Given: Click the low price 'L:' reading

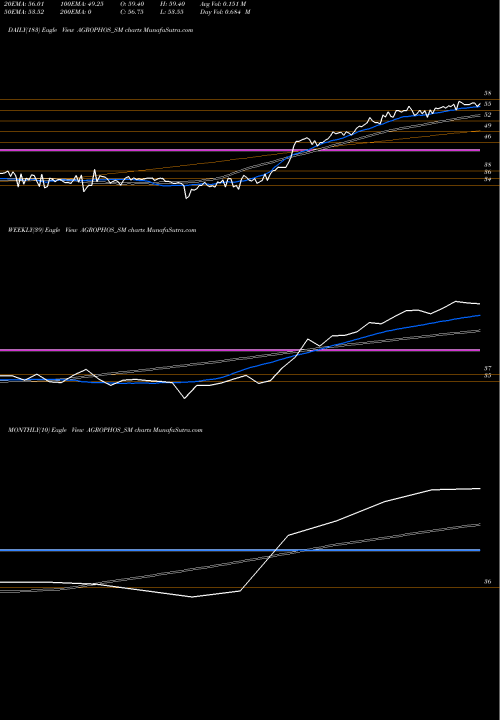Looking at the screenshot, I should pos(171,12).
